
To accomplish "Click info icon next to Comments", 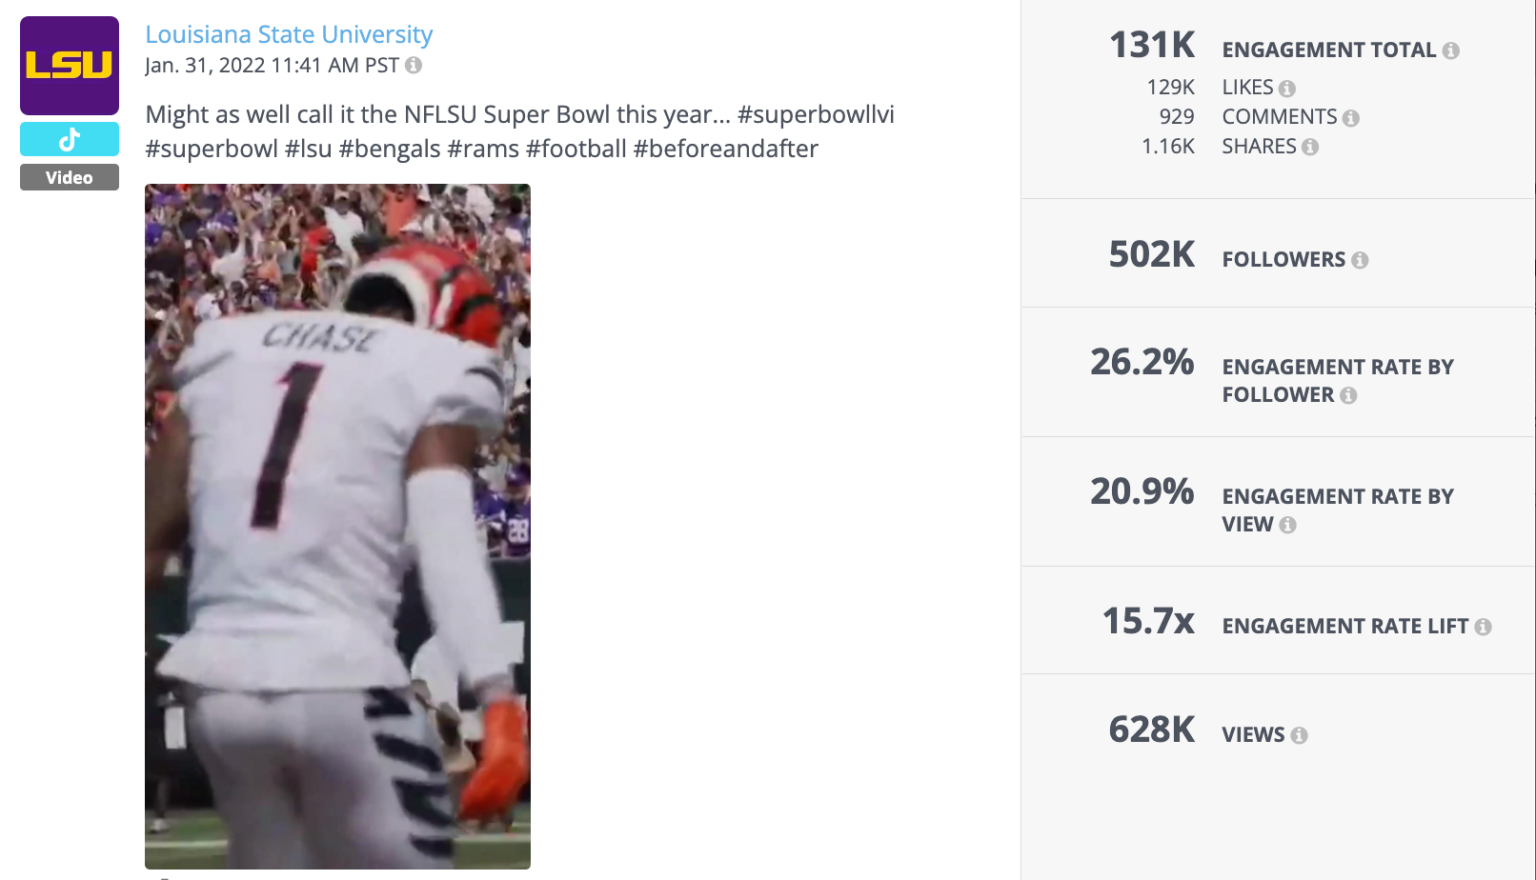I will 1351,118.
